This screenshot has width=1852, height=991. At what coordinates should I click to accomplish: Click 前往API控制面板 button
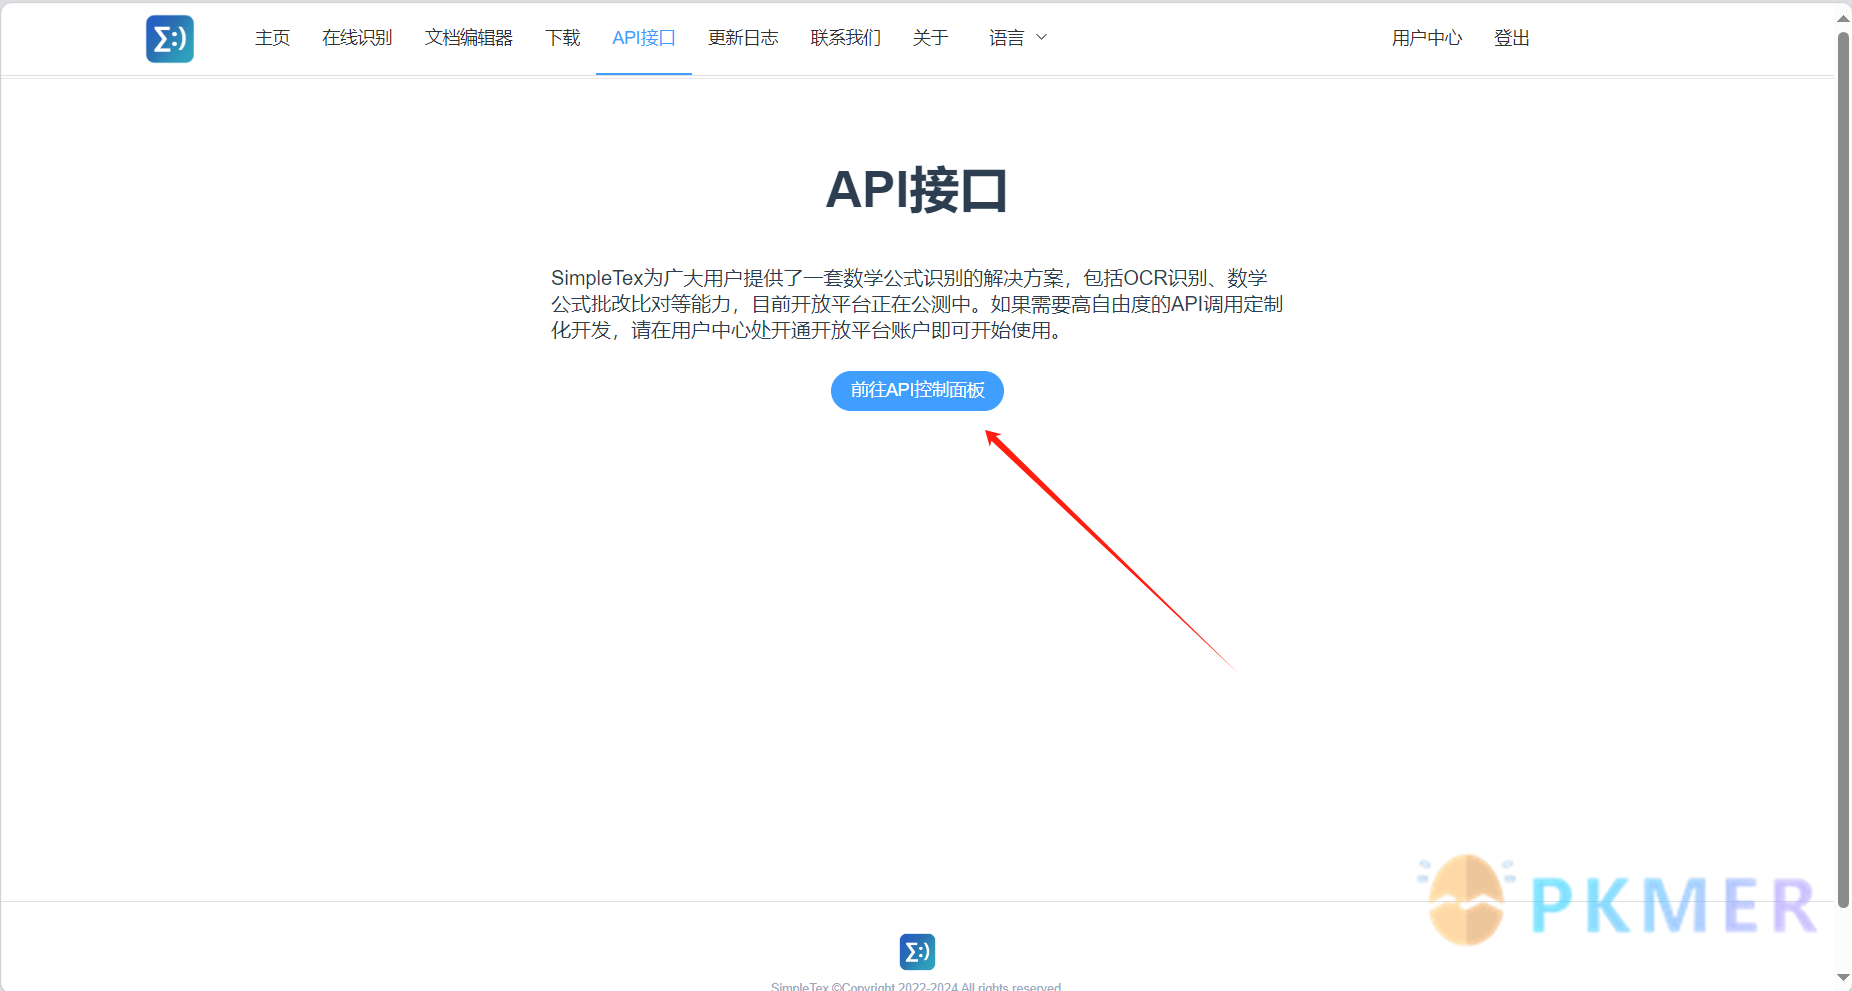pos(917,390)
